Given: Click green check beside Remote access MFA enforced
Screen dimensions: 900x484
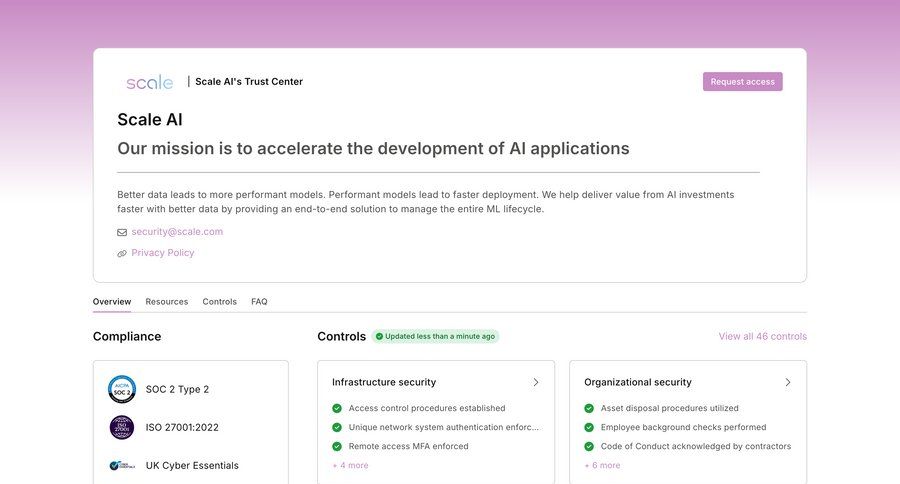Looking at the screenshot, I should click(337, 446).
